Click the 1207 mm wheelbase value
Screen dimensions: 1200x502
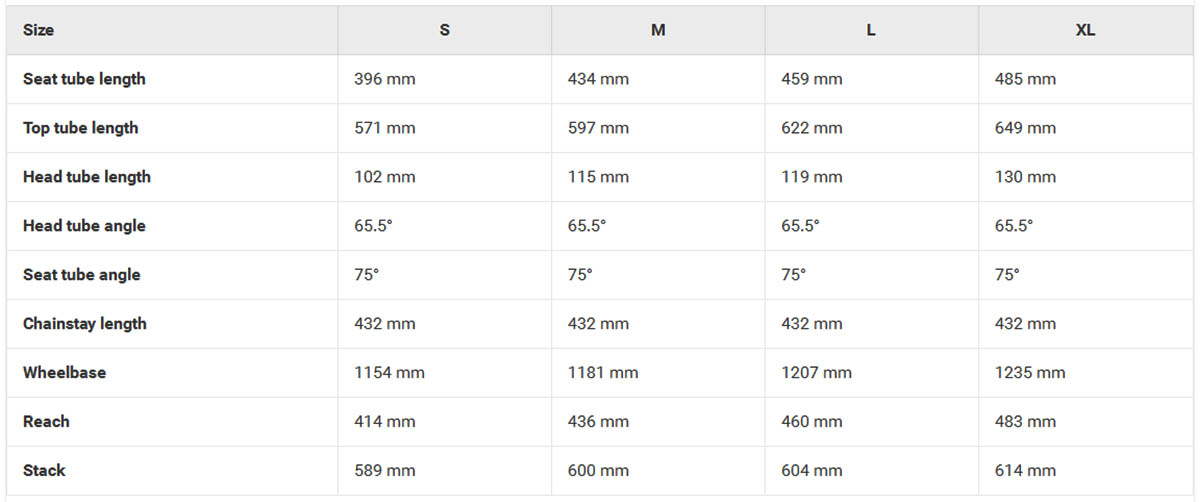click(816, 373)
